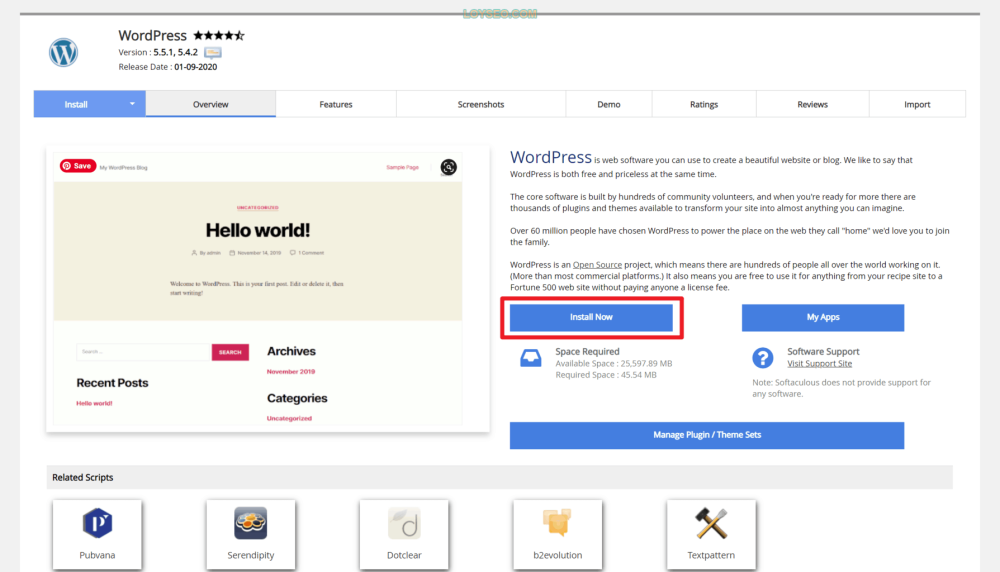Click the Sample Page link in preview

point(402,167)
